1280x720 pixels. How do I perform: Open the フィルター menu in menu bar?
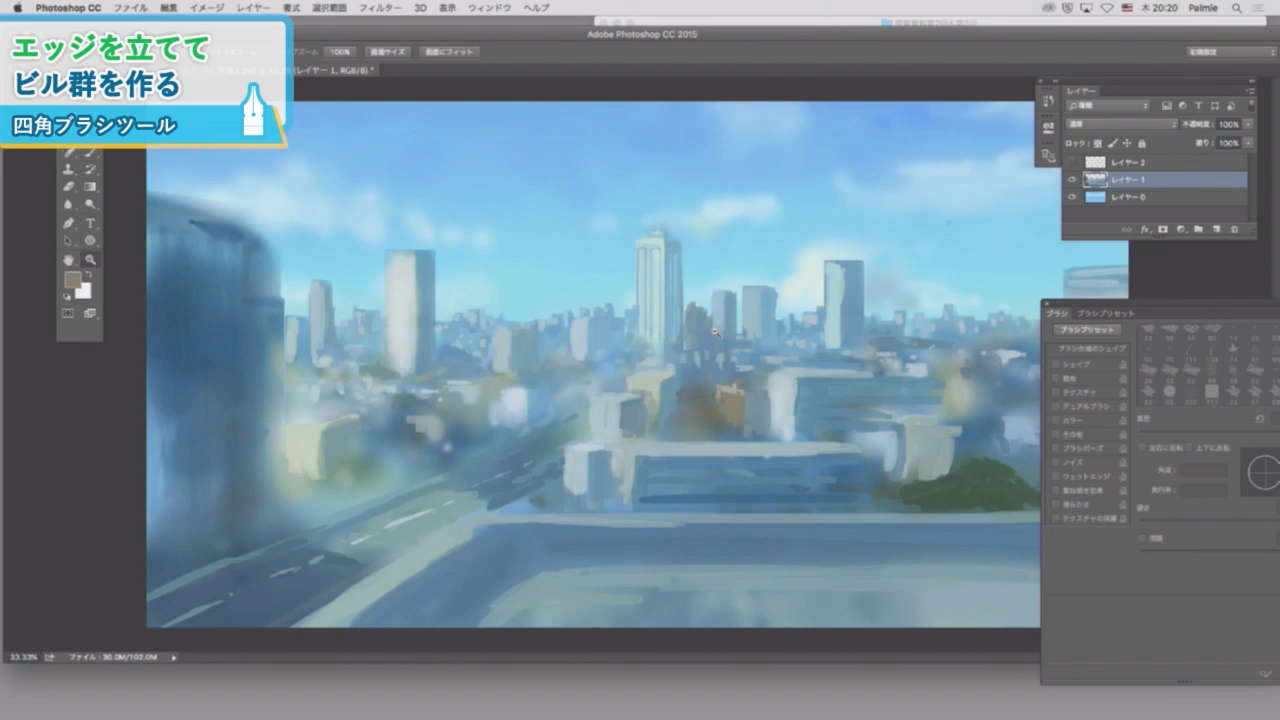tap(380, 7)
